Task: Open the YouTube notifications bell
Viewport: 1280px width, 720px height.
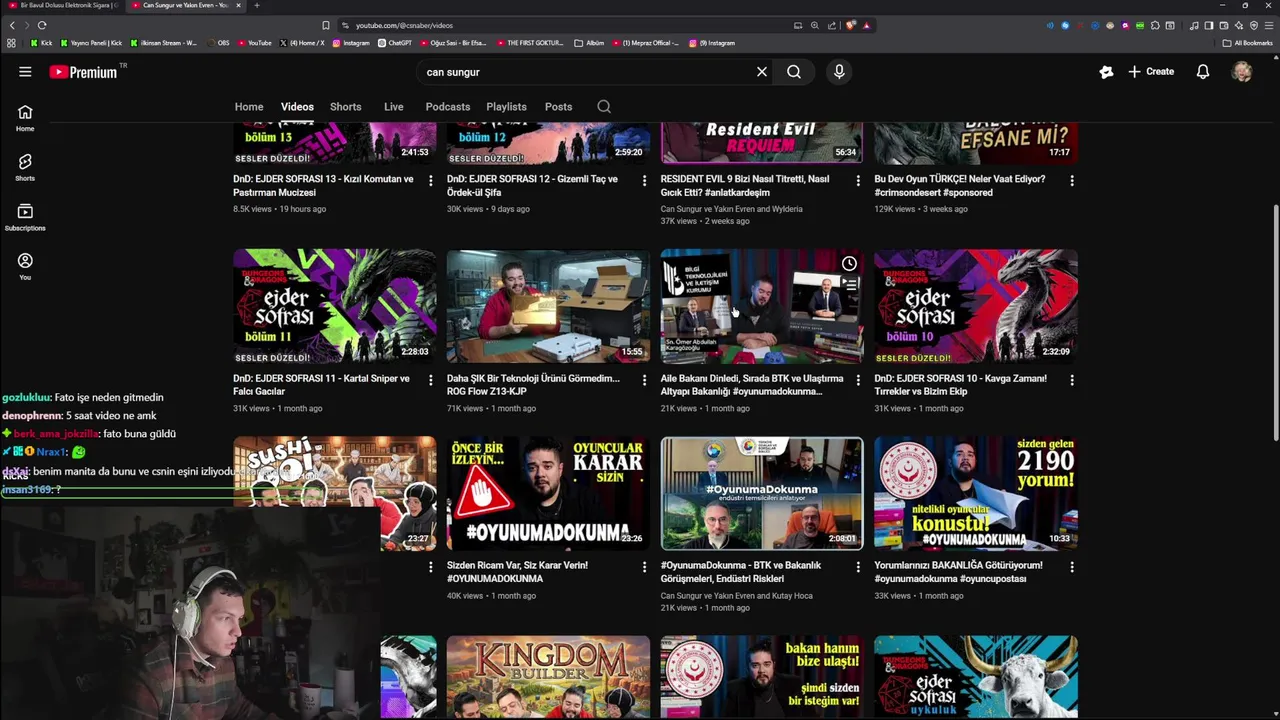Action: coord(1203,72)
